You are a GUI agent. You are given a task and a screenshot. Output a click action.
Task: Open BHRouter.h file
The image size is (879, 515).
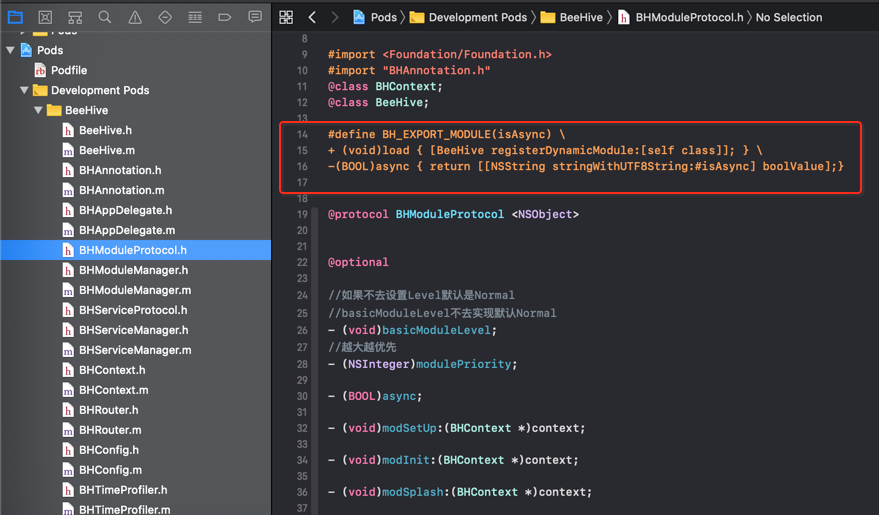pyautogui.click(x=109, y=410)
